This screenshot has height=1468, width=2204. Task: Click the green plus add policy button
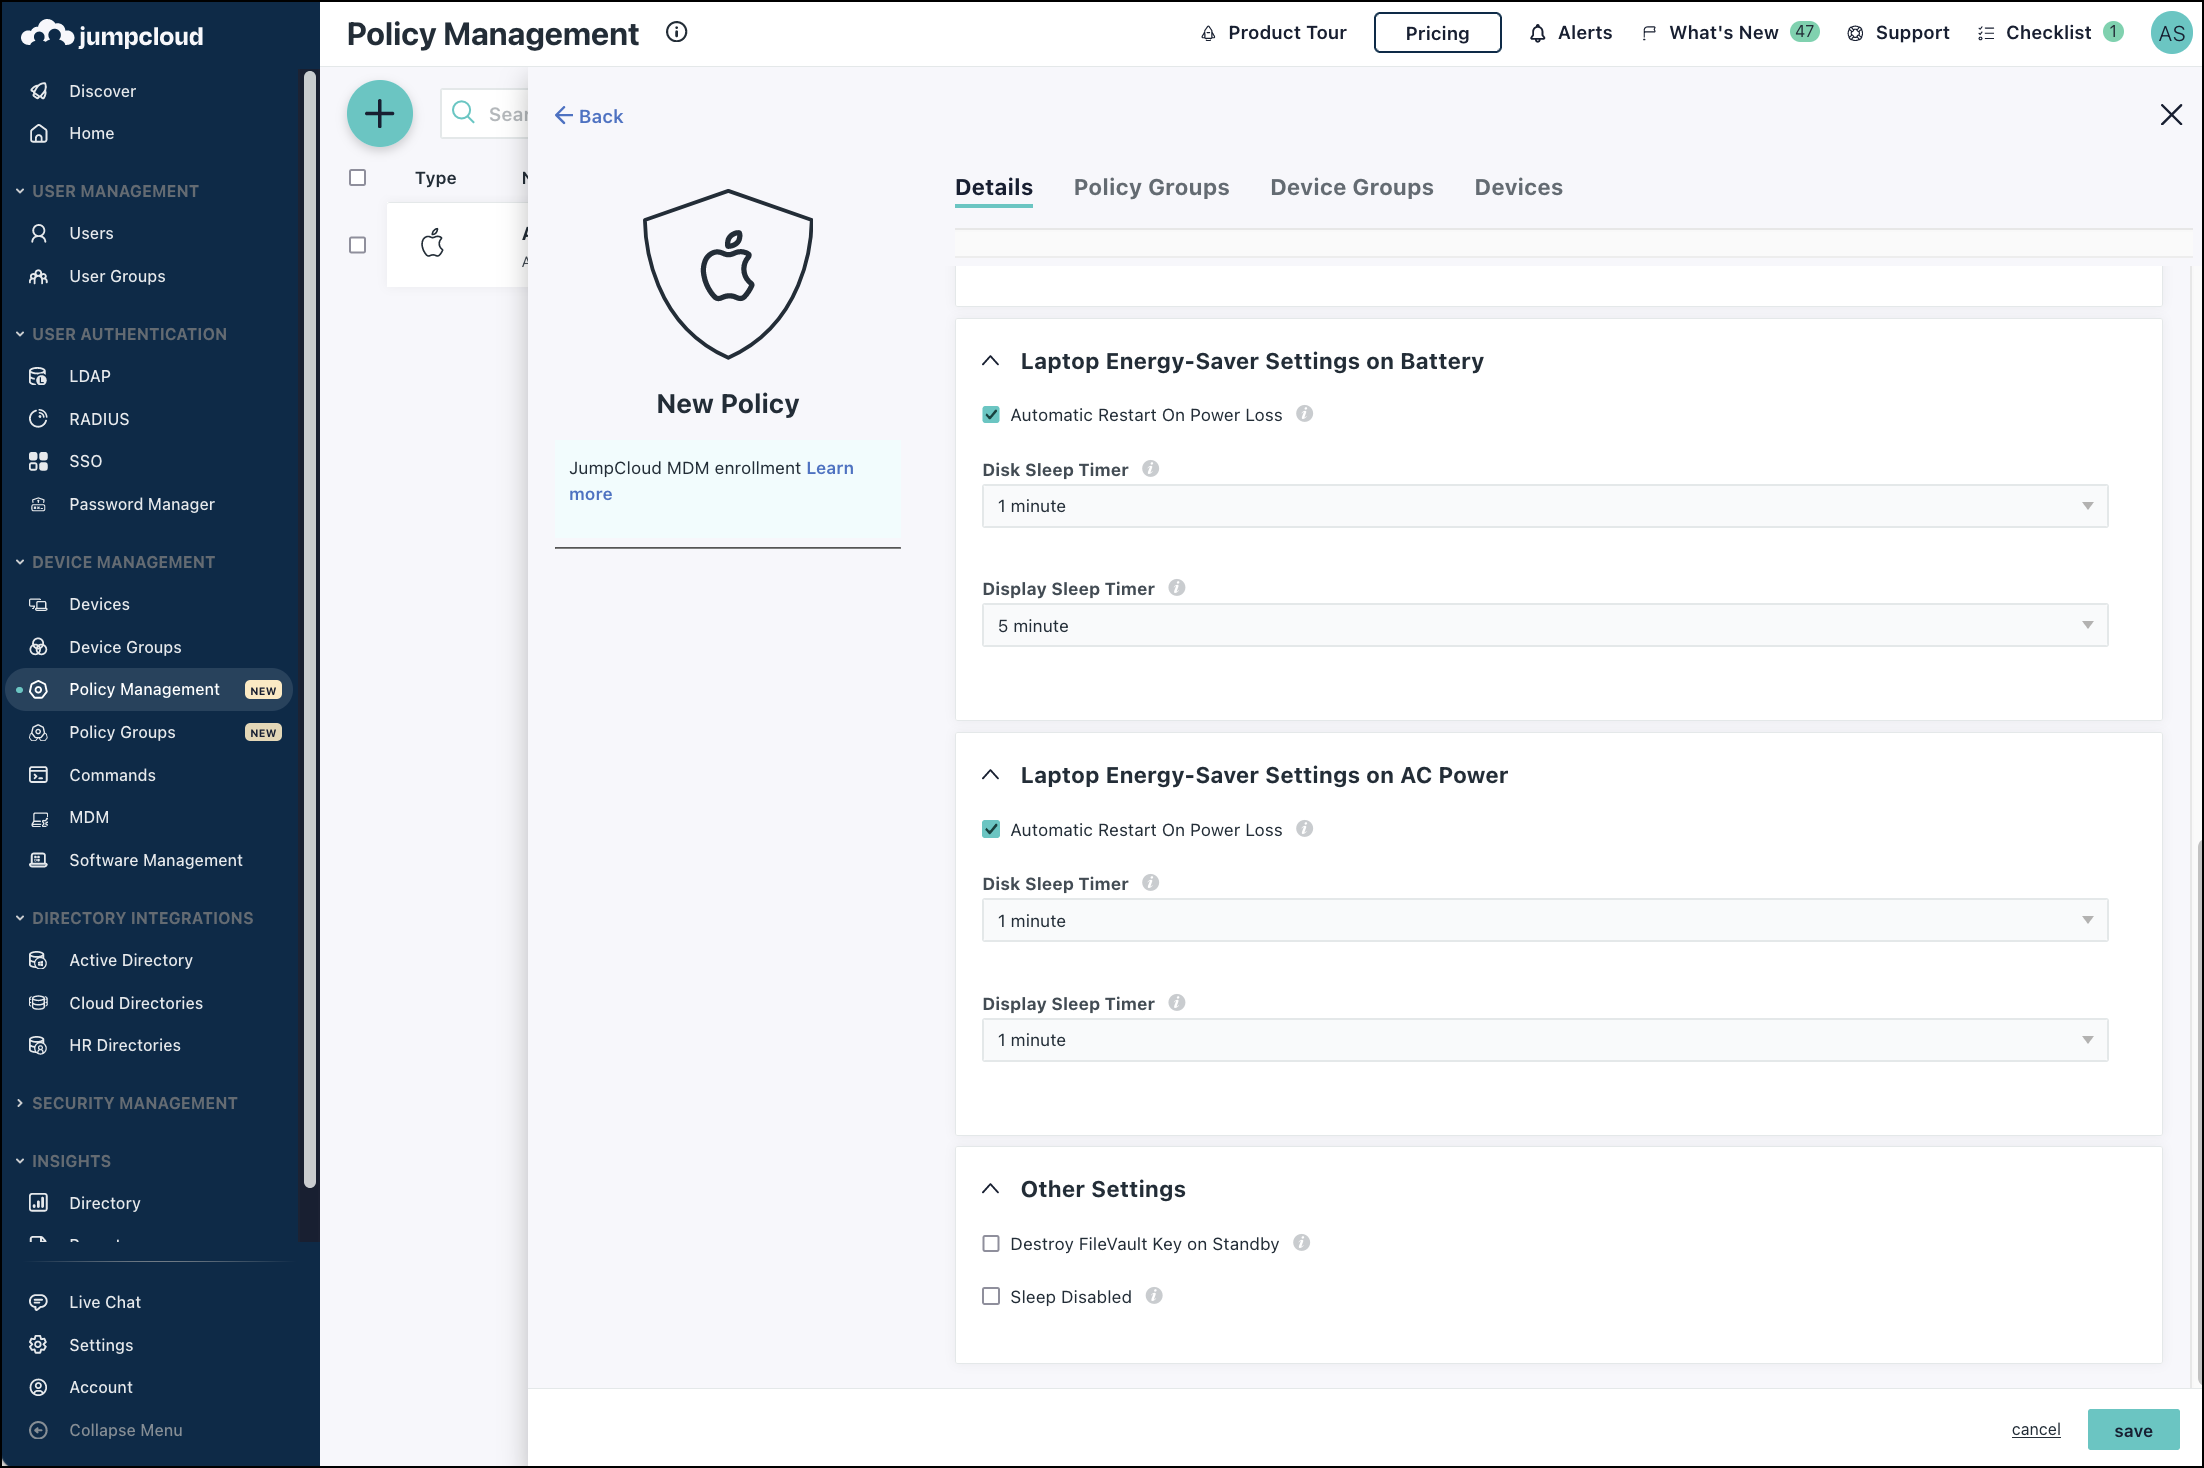pyautogui.click(x=379, y=114)
